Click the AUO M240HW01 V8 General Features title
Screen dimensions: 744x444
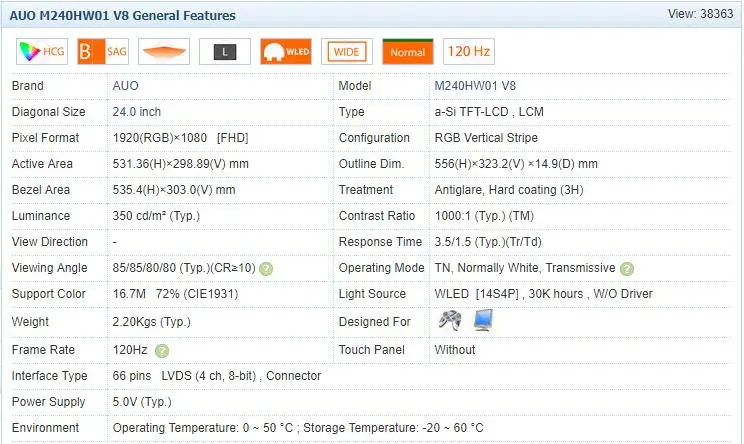(122, 15)
